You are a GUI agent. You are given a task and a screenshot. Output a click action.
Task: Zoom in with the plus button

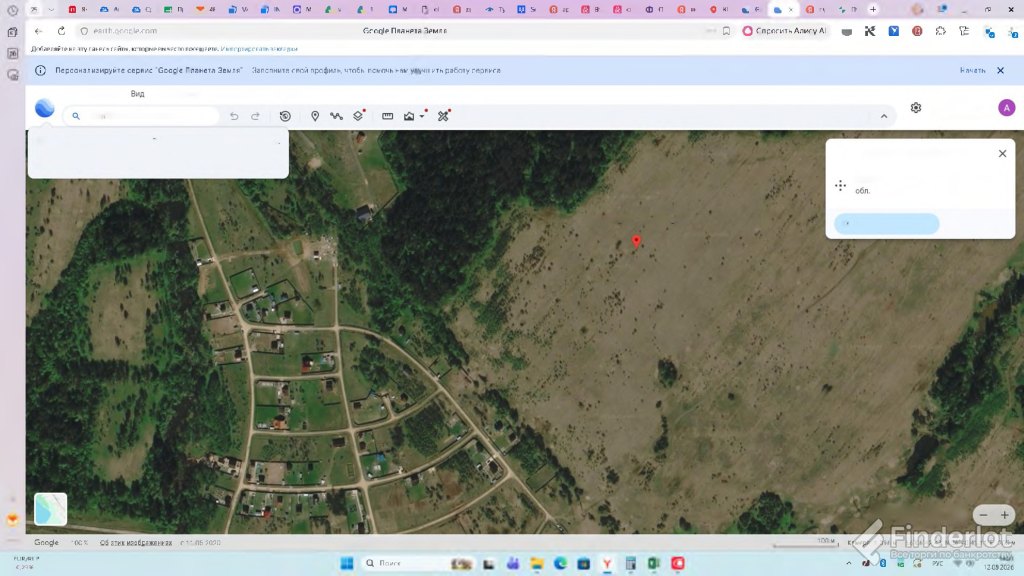(x=1004, y=515)
